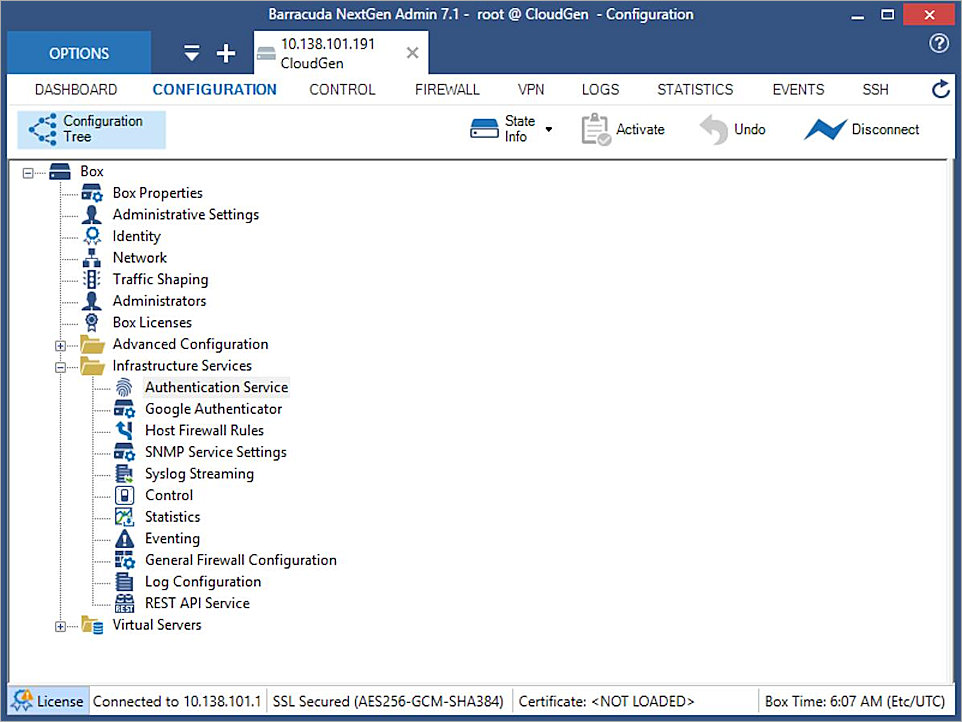Select Authentication Service in the tree
962x722 pixels.
tap(216, 387)
